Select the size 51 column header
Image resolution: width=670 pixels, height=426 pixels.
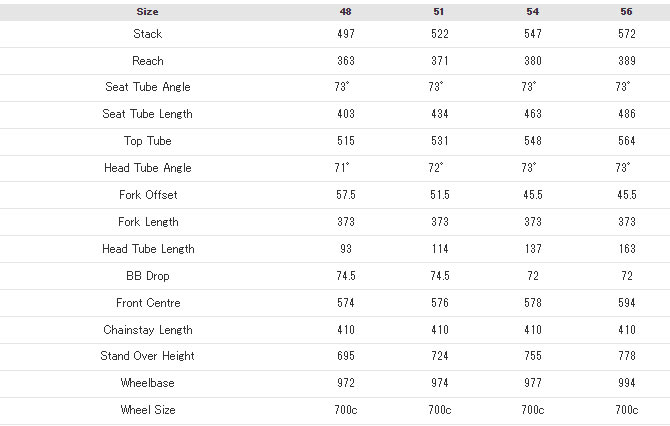(x=439, y=12)
